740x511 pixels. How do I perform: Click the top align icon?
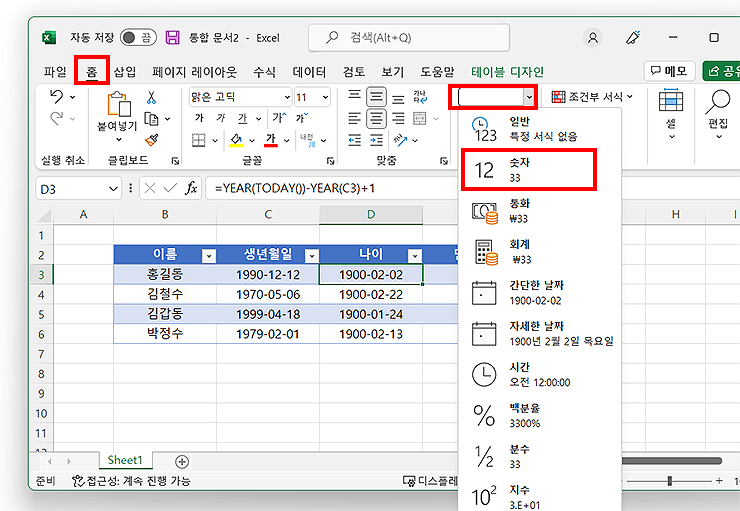tap(354, 96)
